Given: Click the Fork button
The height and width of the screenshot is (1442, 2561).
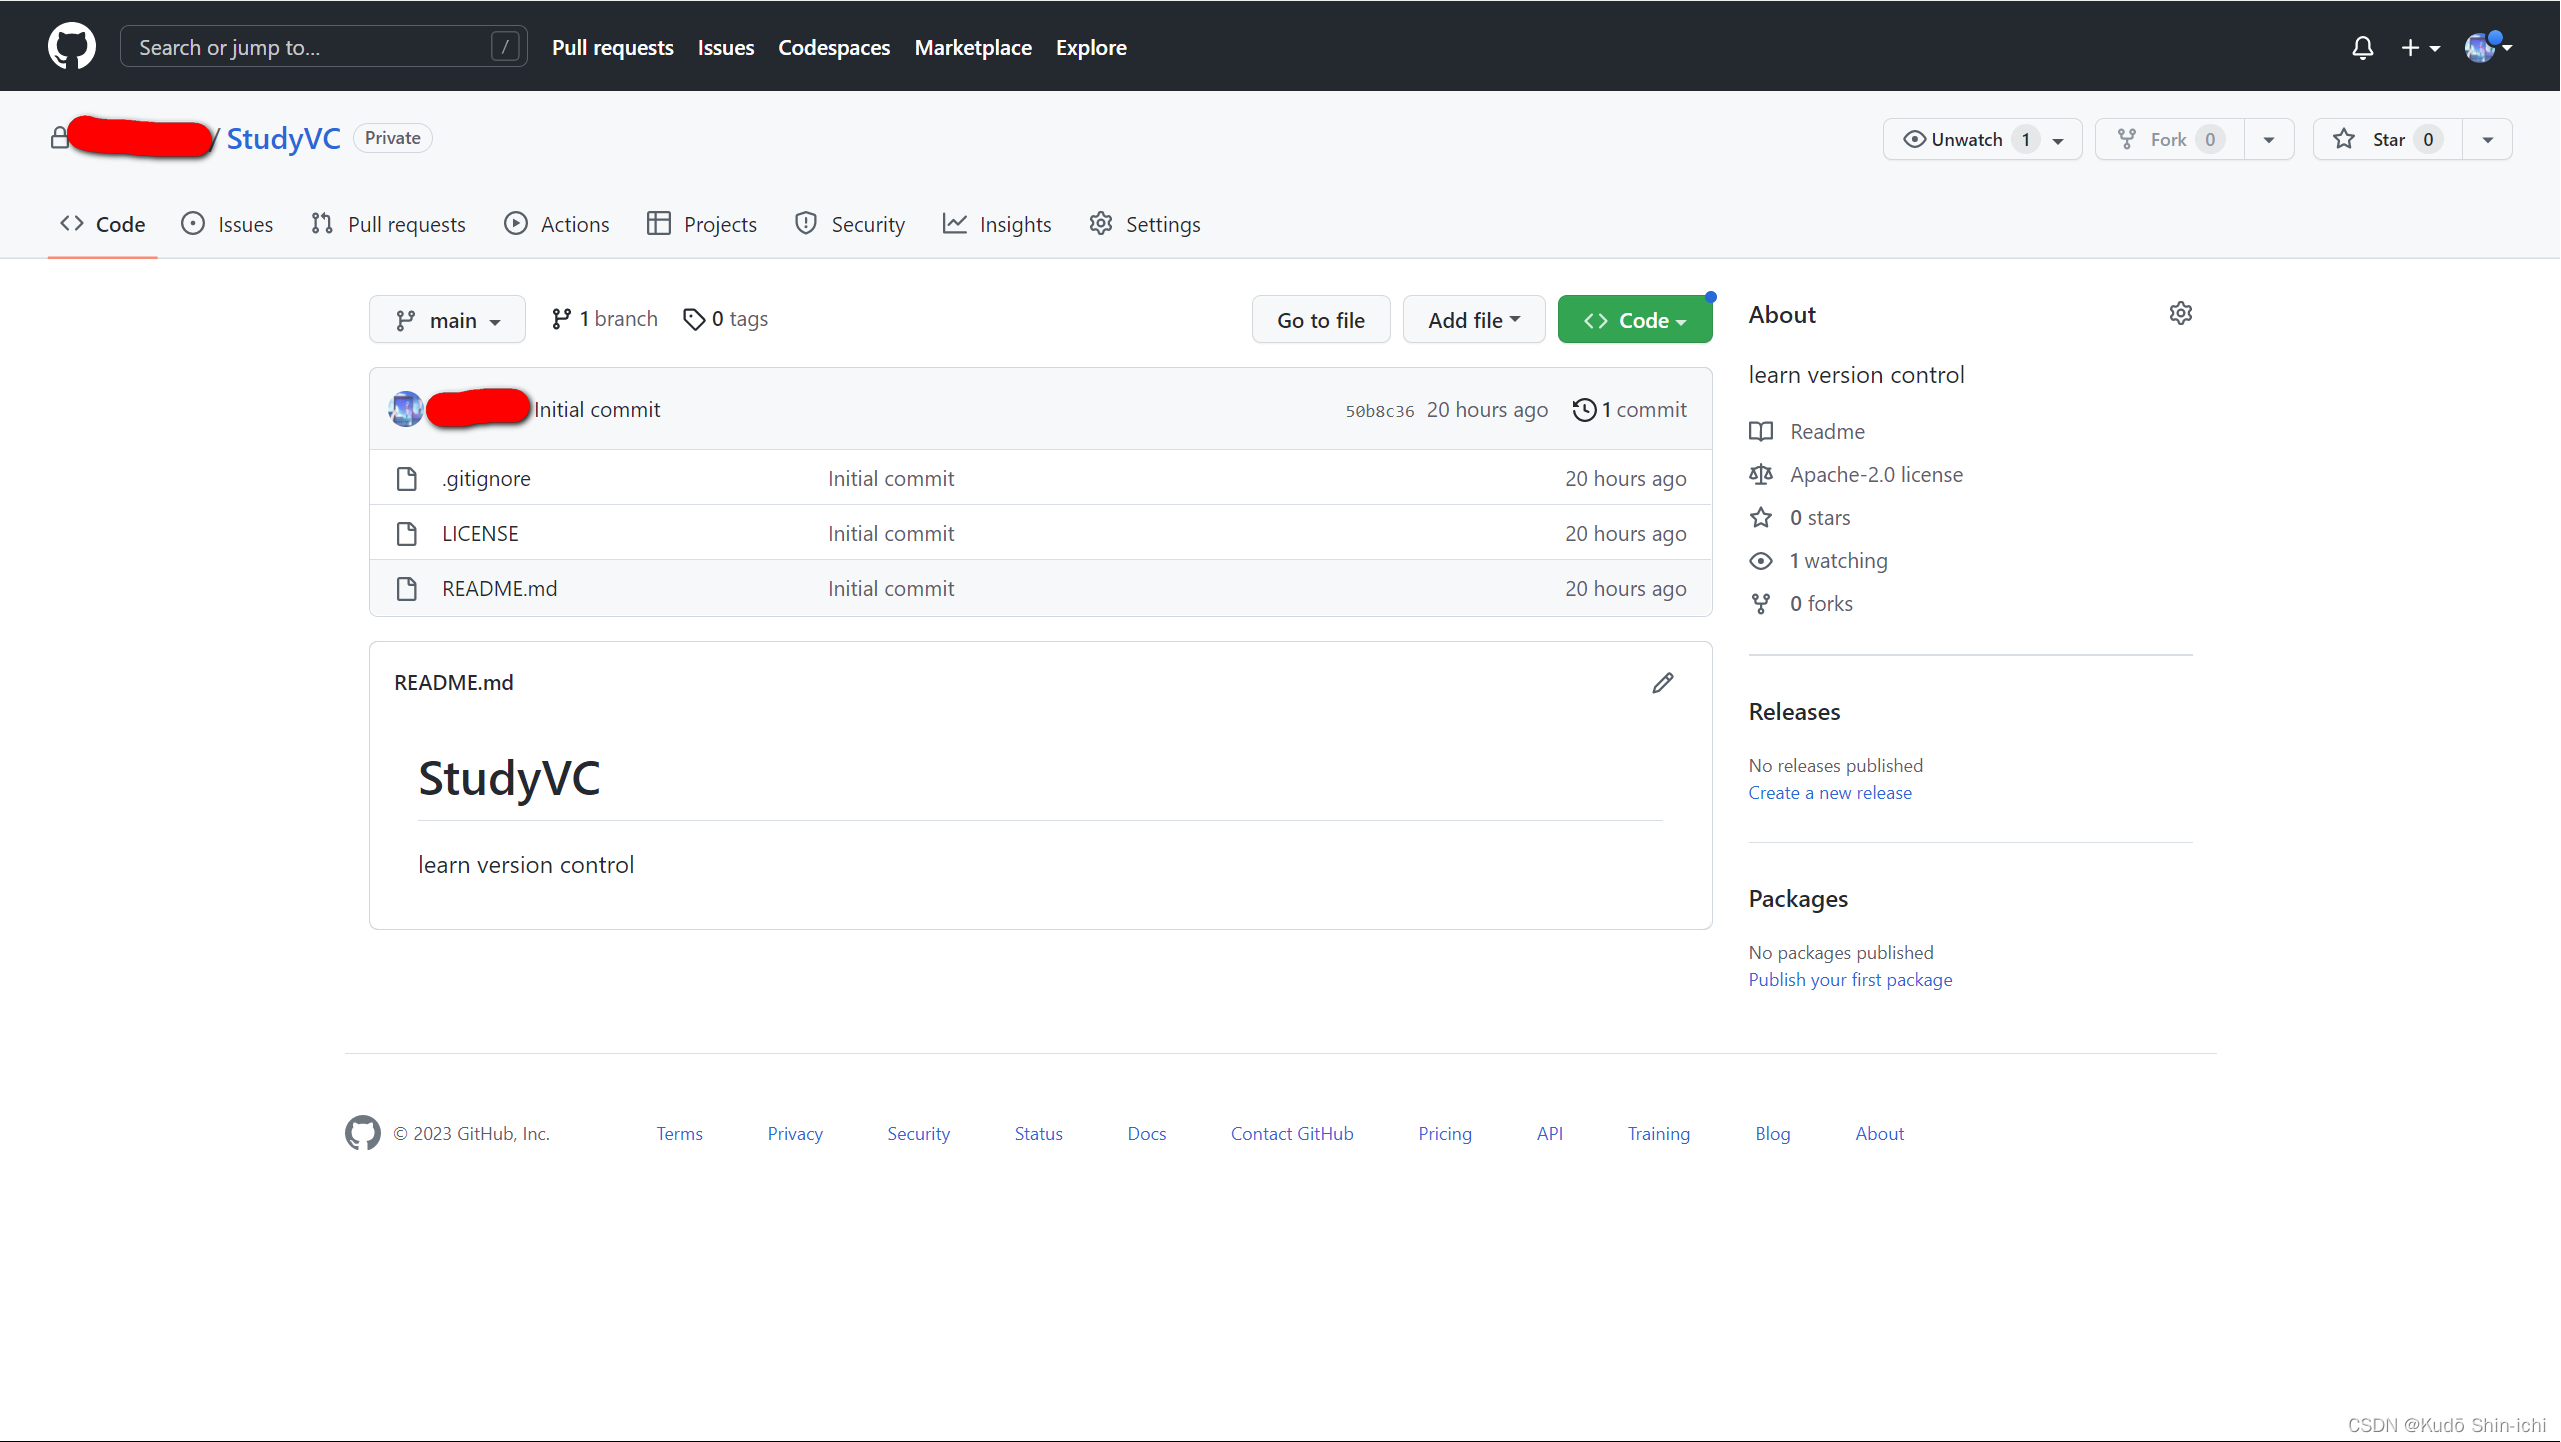Looking at the screenshot, I should point(2170,139).
